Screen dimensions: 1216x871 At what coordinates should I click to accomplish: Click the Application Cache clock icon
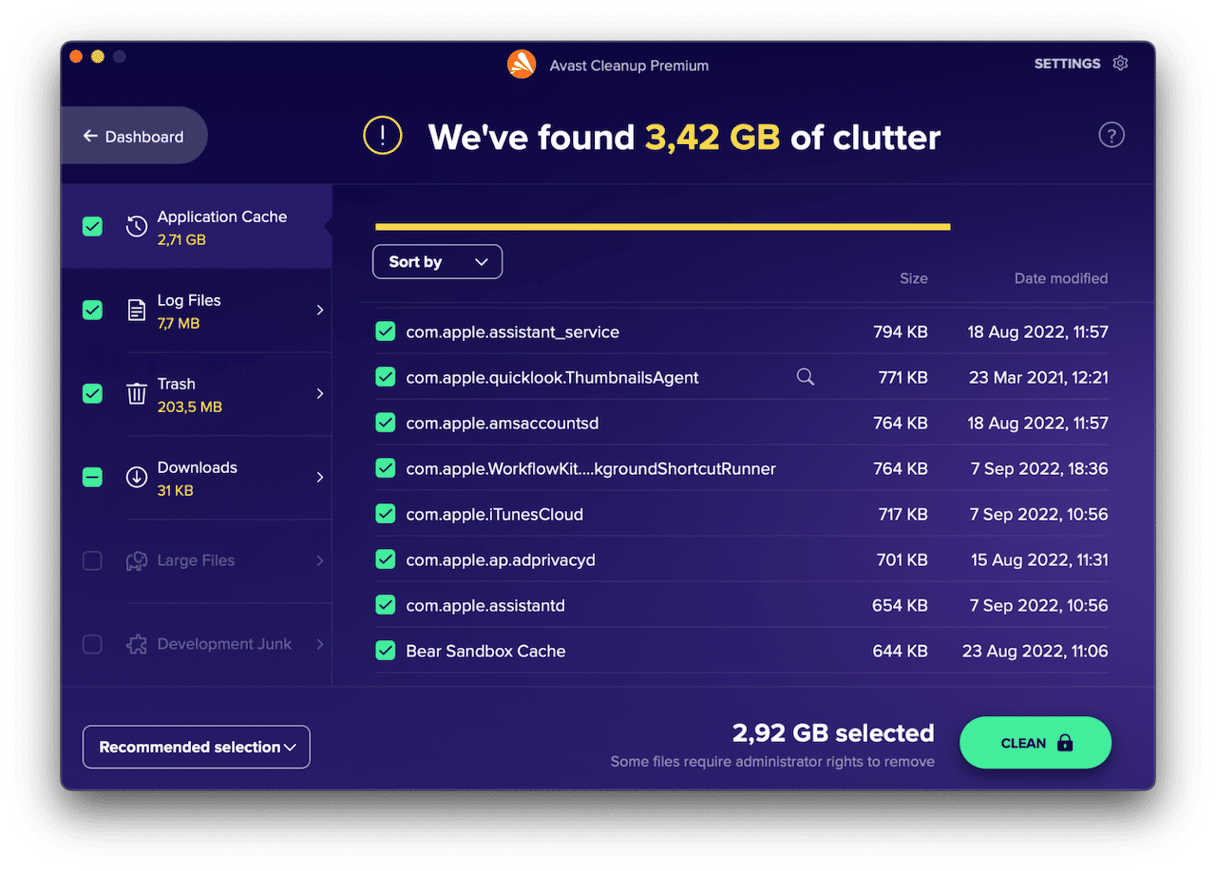136,227
